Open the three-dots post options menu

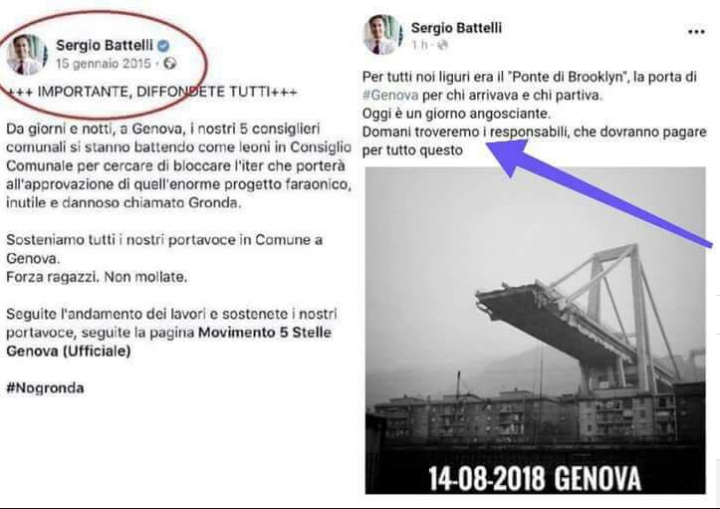coord(696,32)
